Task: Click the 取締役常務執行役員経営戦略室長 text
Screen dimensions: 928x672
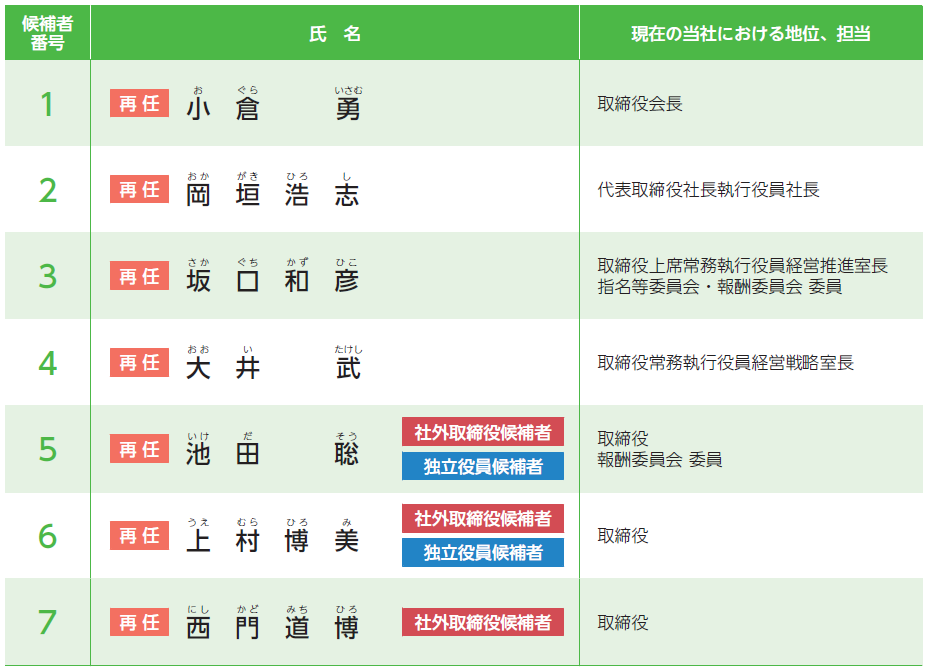Action: (725, 363)
